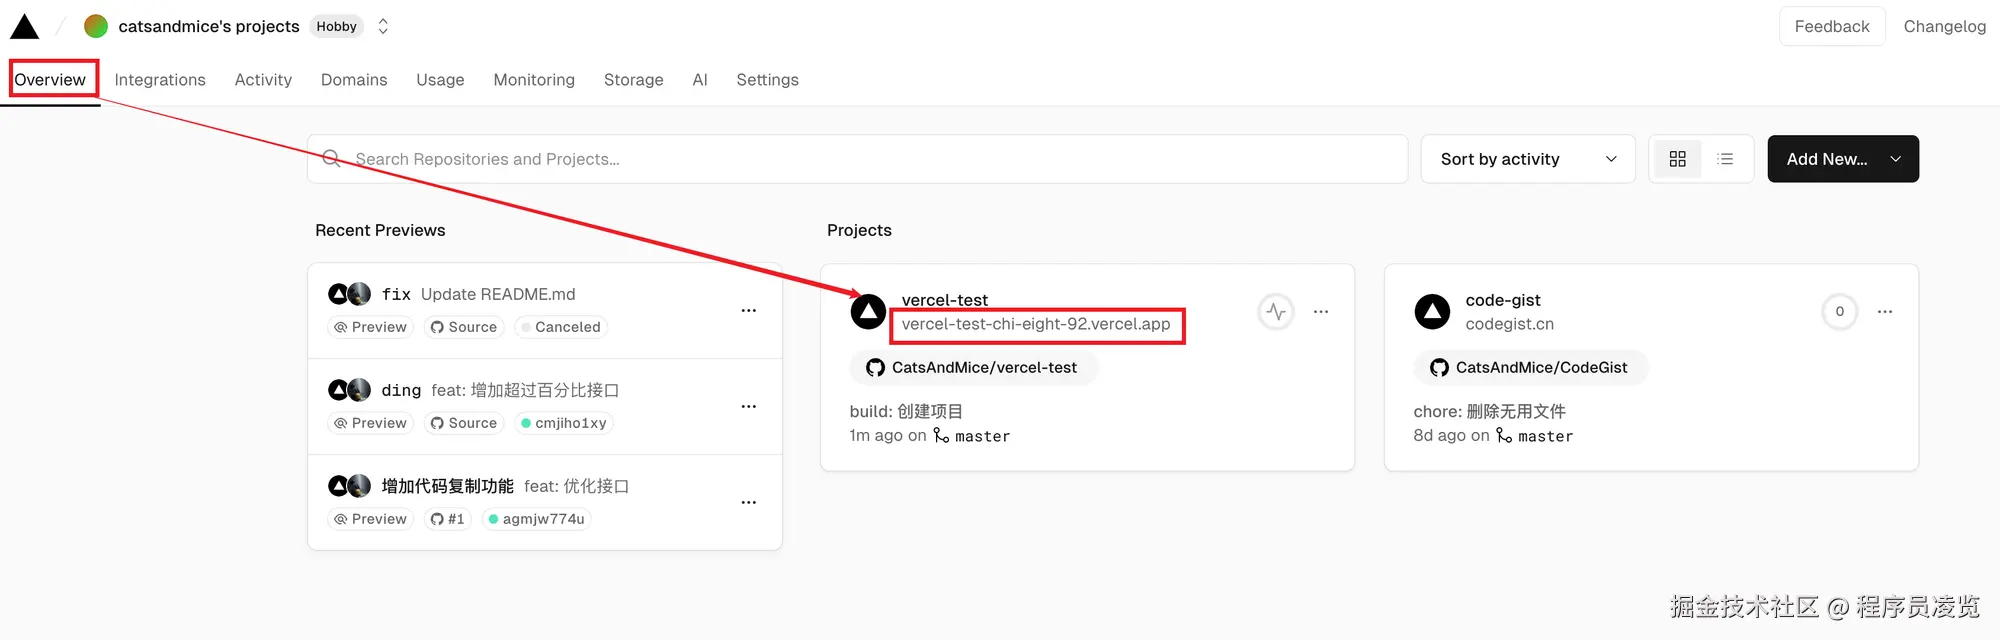Click the chore: 删除无用文件 commit message

(x=1489, y=411)
